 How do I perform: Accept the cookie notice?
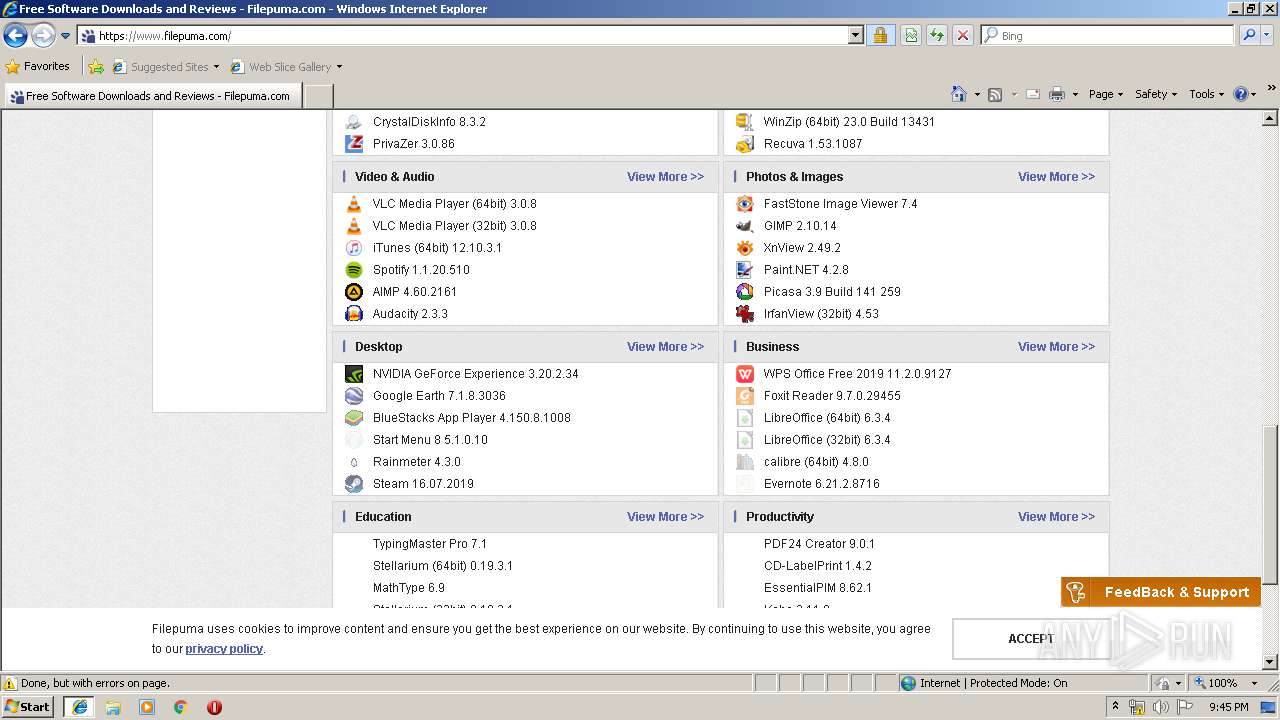point(1031,639)
